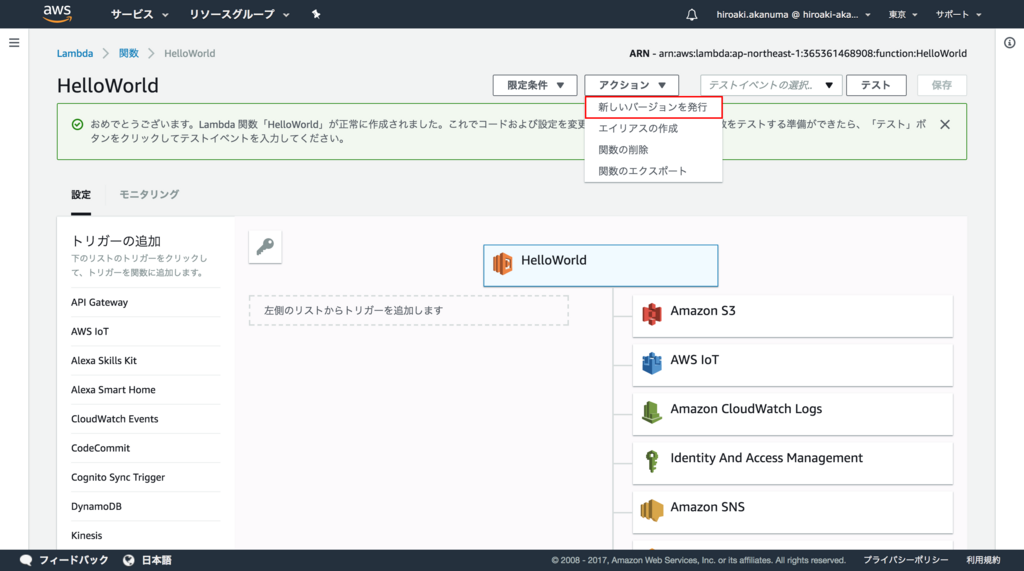The image size is (1024, 571).
Task: Click the green success check icon
Action: [77, 124]
